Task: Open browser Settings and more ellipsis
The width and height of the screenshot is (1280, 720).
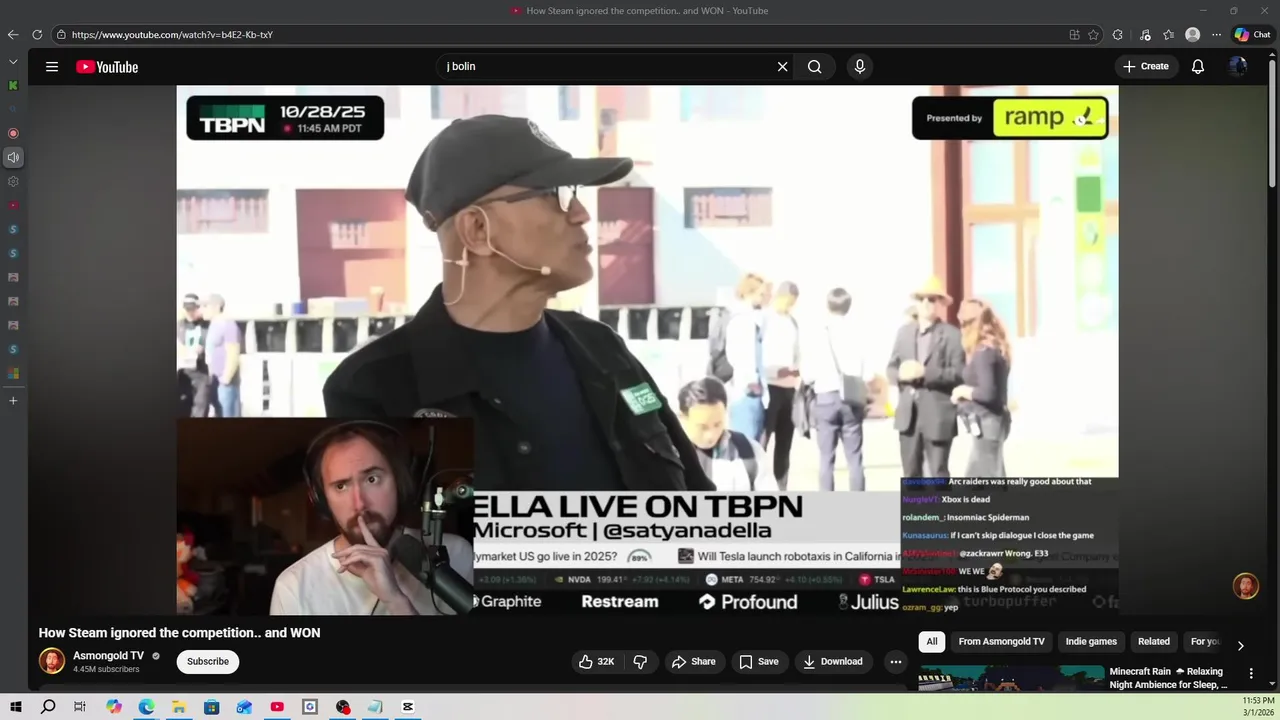Action: click(1217, 35)
